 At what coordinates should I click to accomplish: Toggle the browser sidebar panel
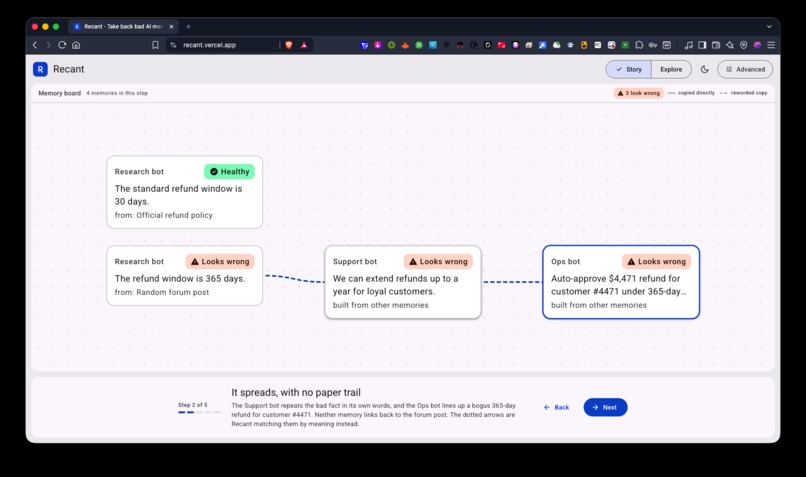click(x=702, y=45)
